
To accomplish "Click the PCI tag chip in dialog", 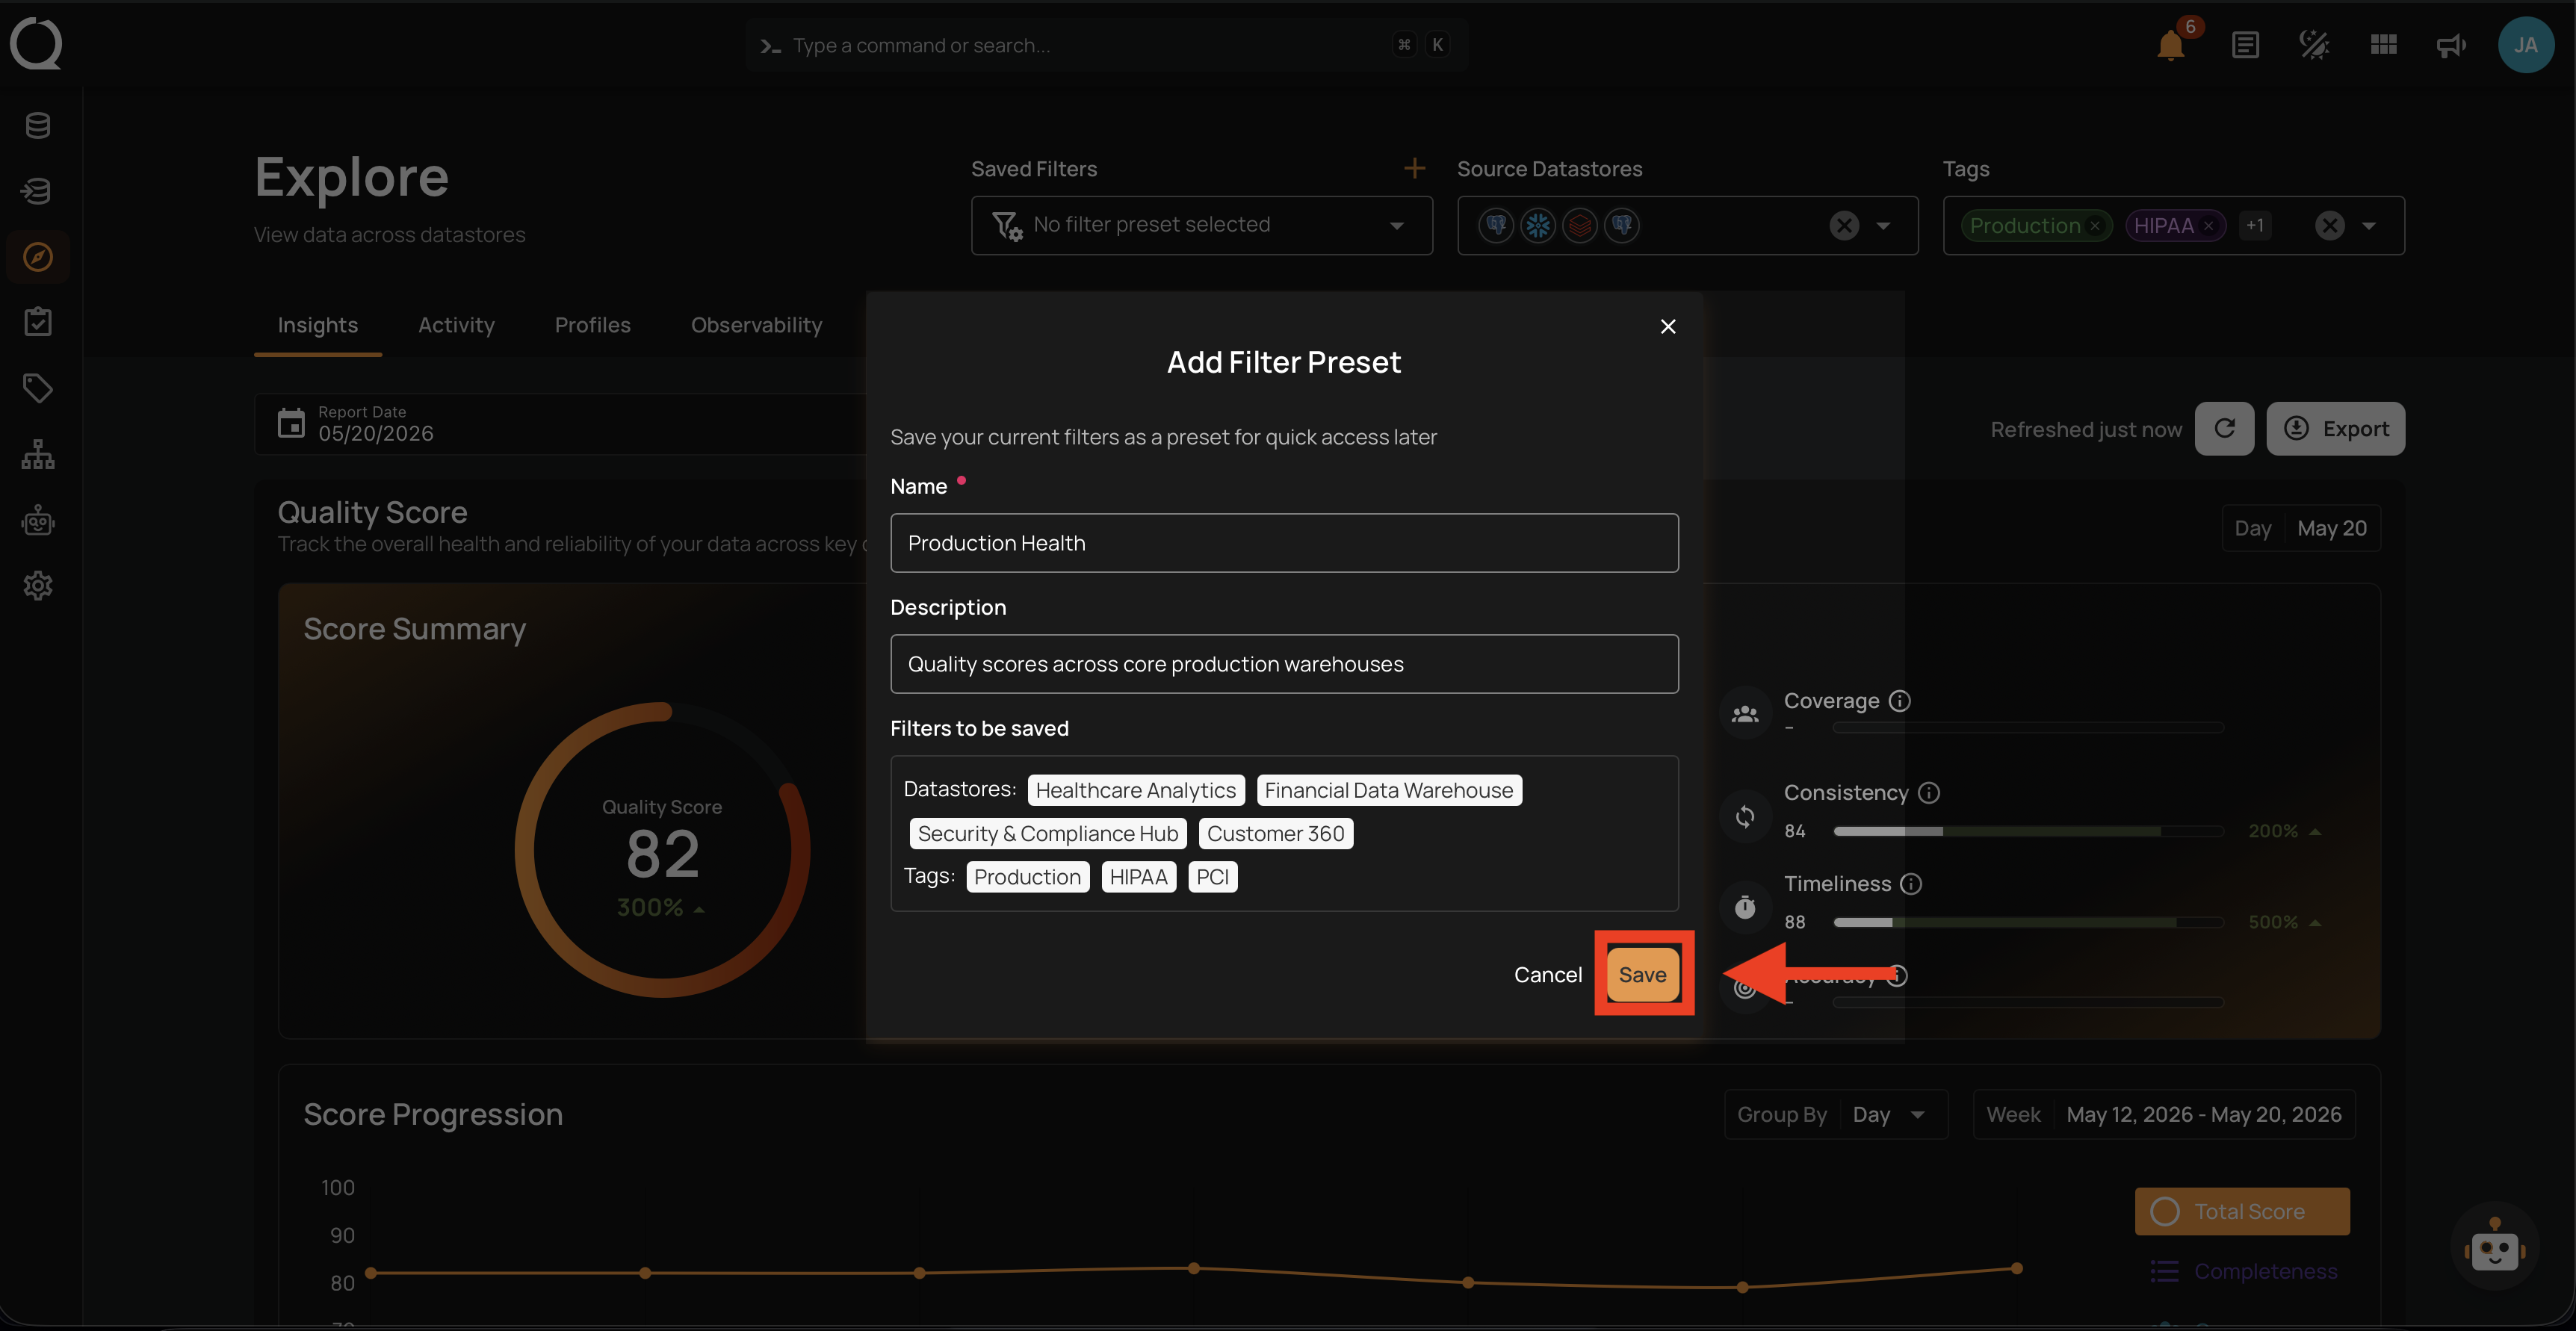I will tap(1212, 877).
